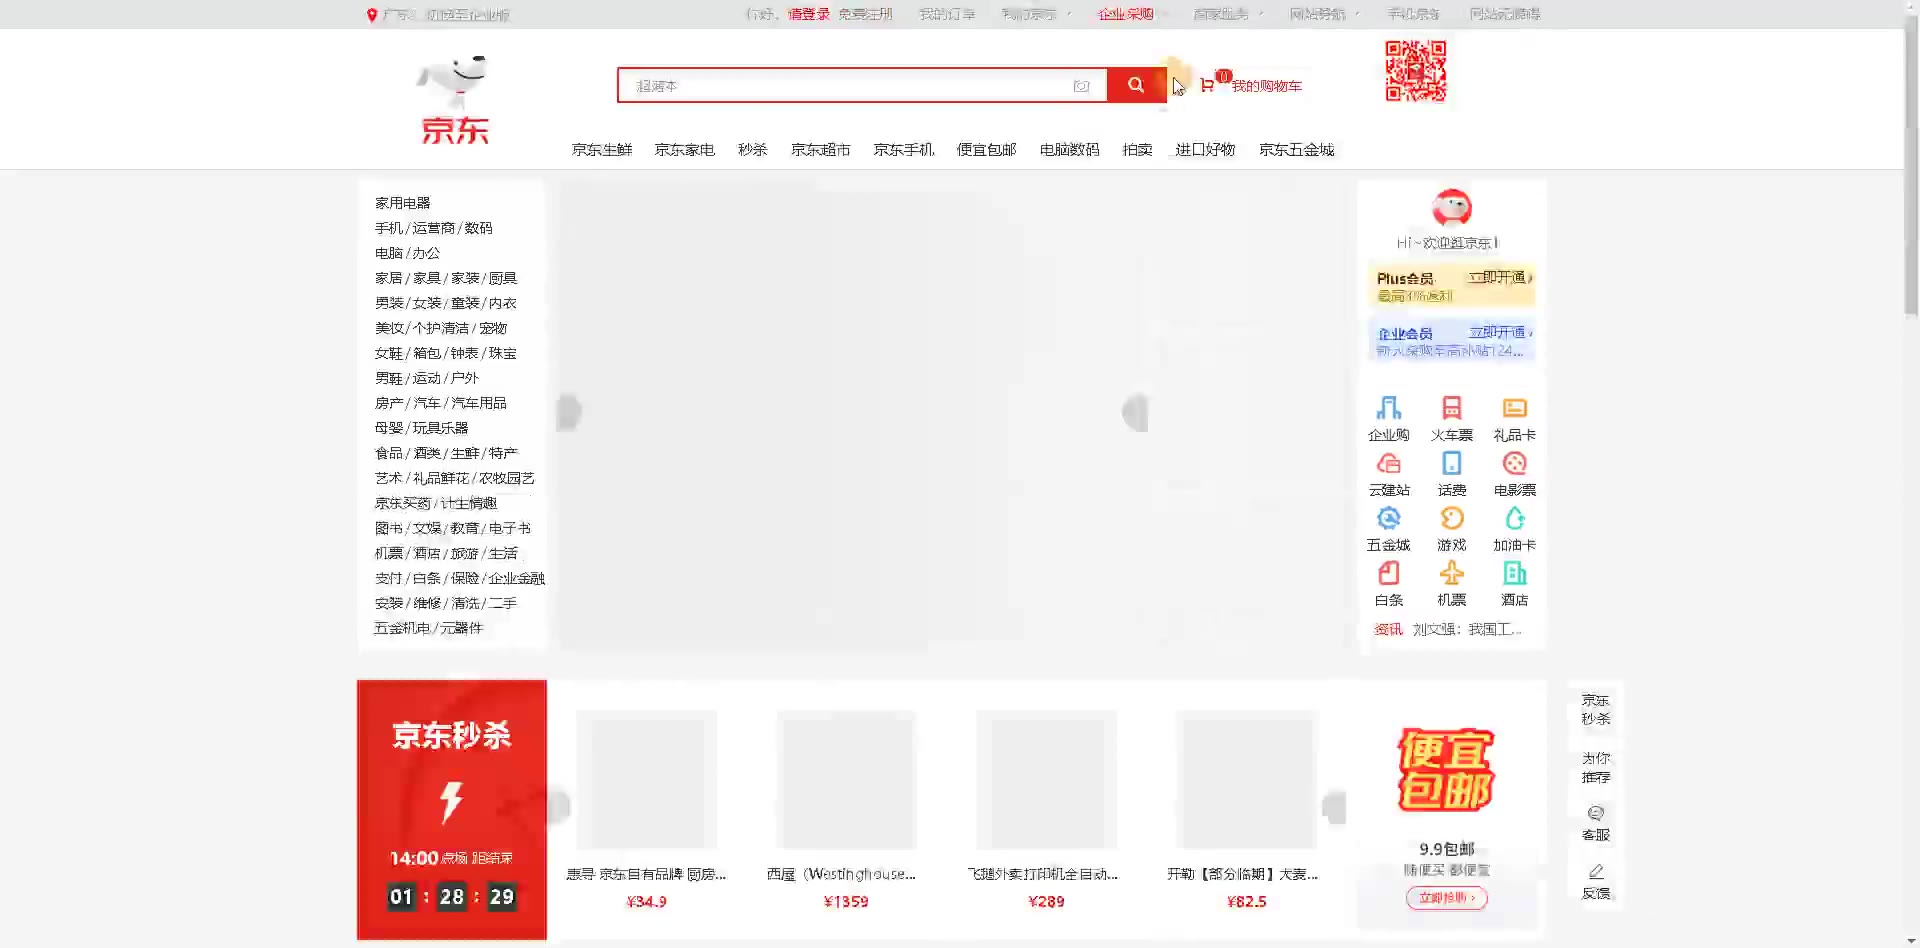The height and width of the screenshot is (948, 1920).
Task: Click the red search magnifier button
Action: [x=1136, y=85]
